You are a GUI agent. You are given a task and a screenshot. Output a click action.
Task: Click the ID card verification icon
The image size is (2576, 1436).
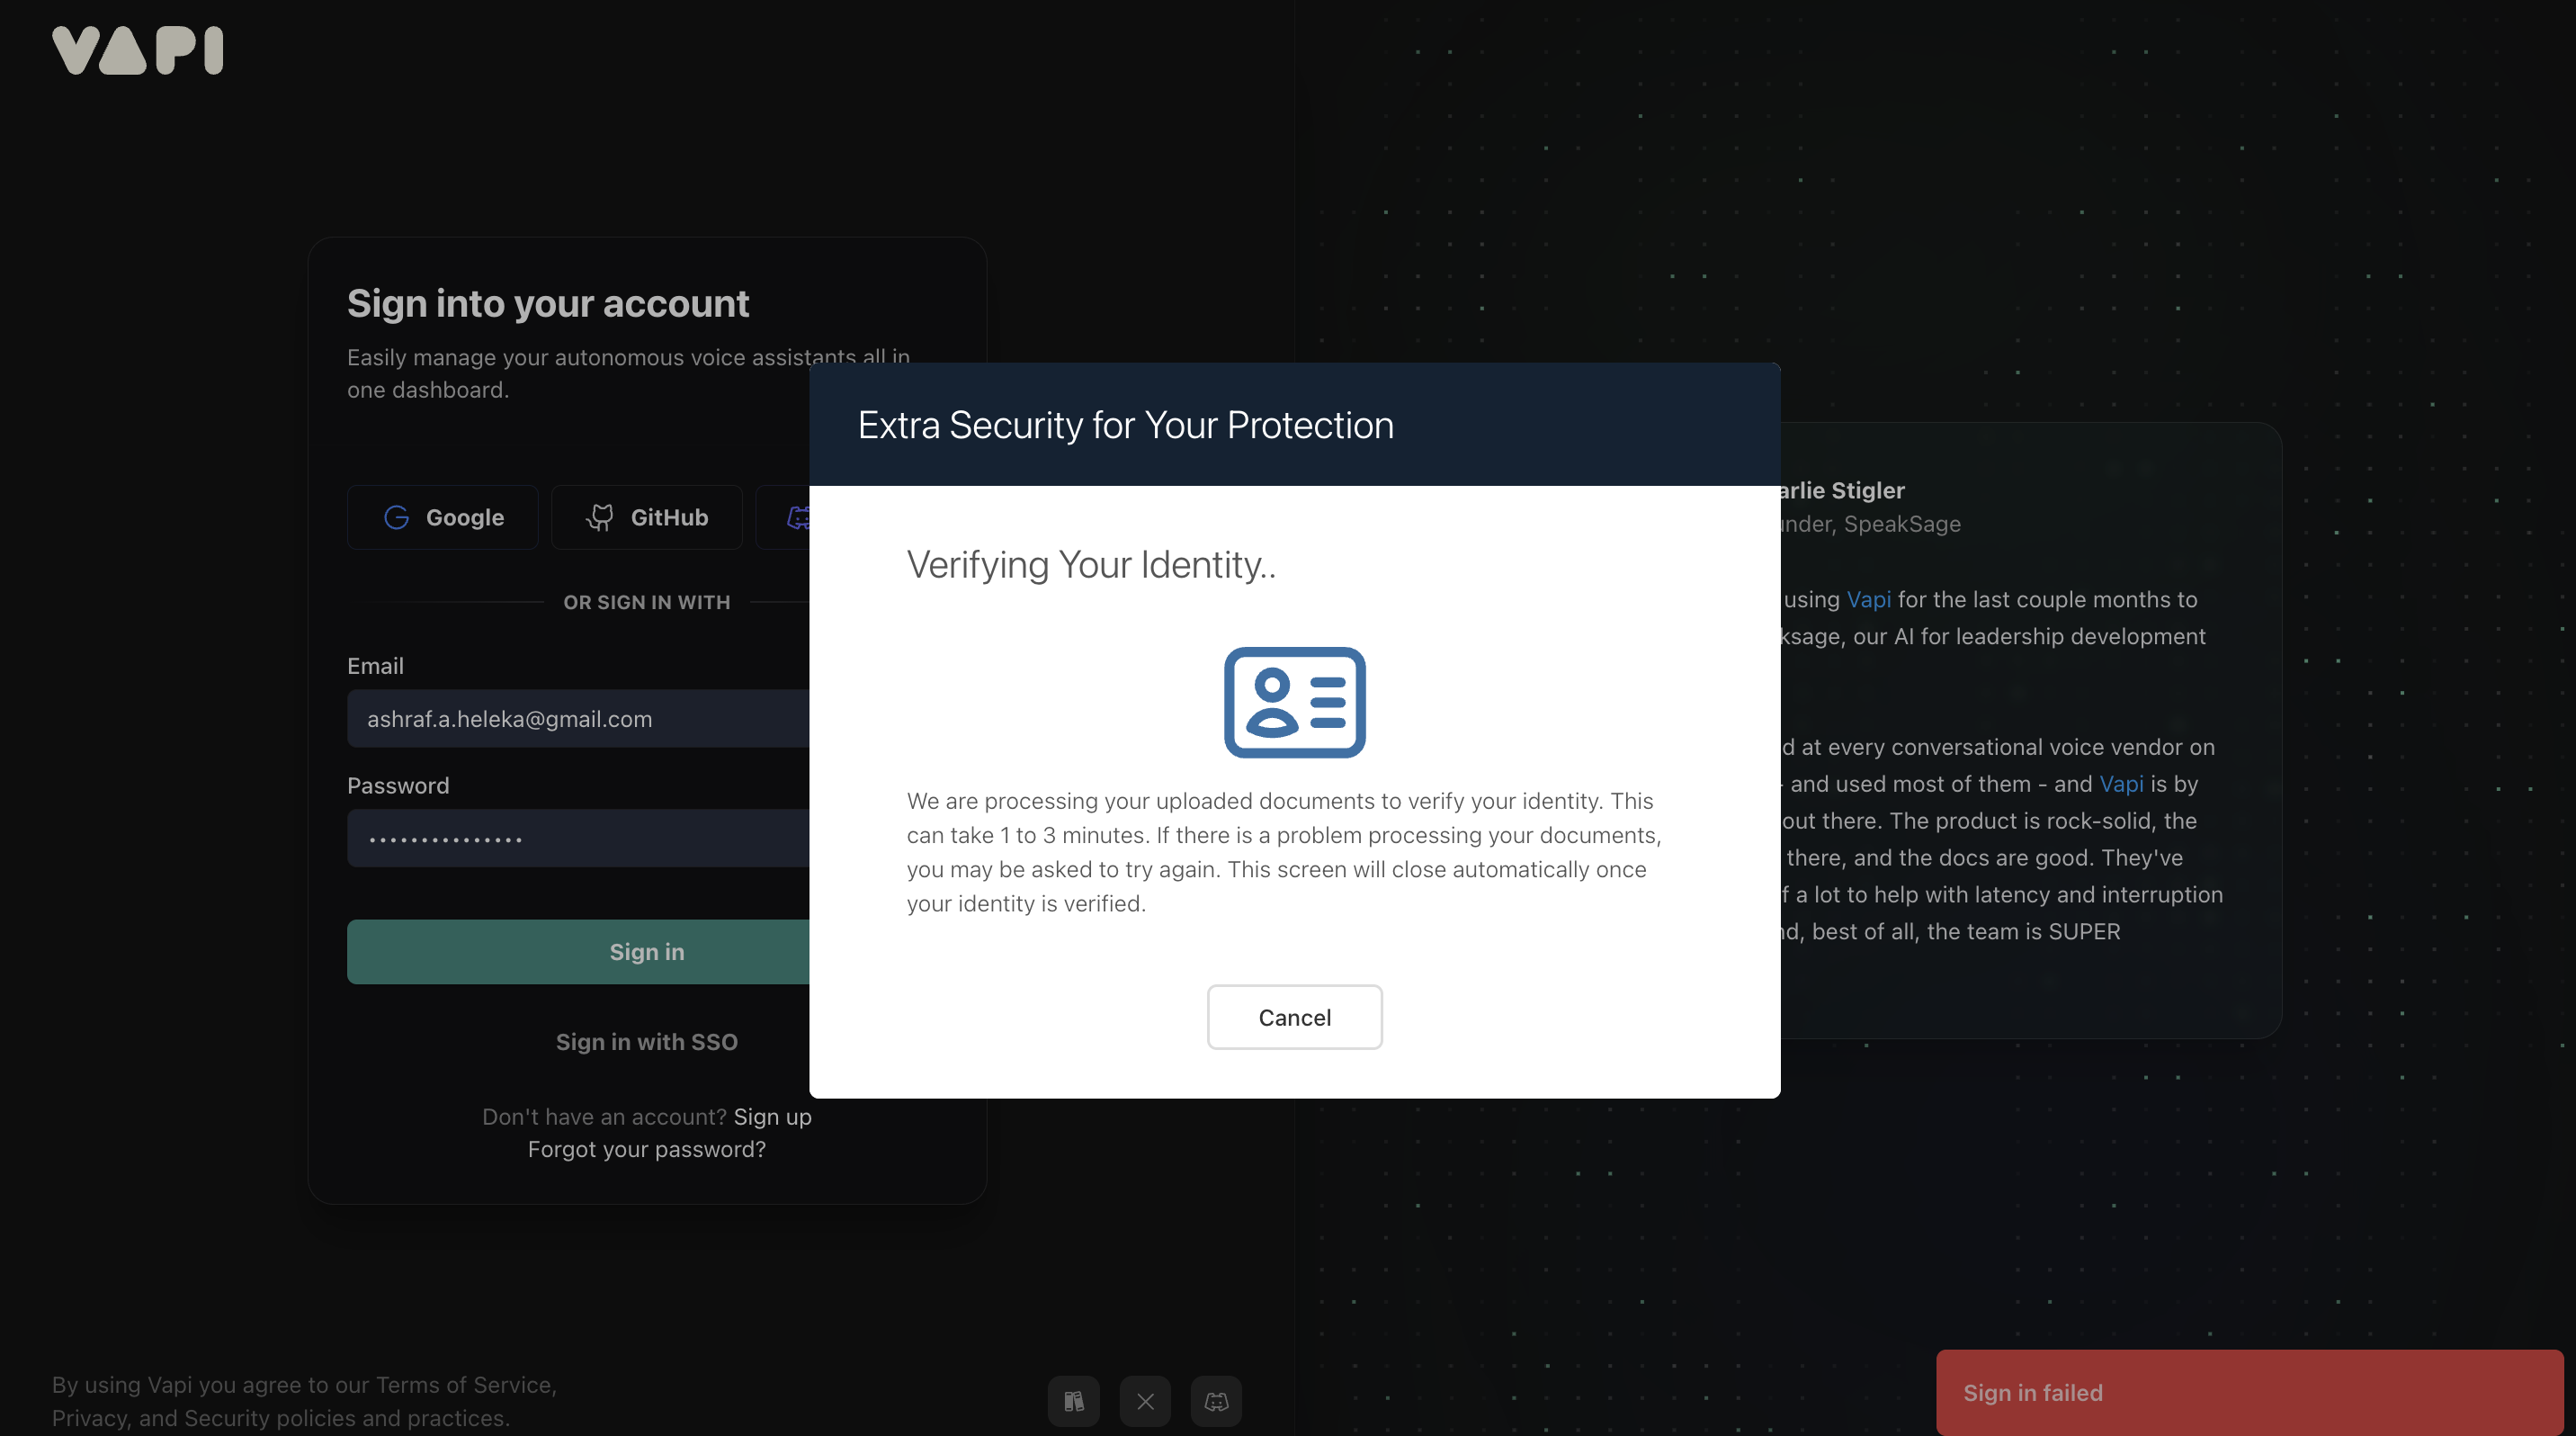(1294, 702)
